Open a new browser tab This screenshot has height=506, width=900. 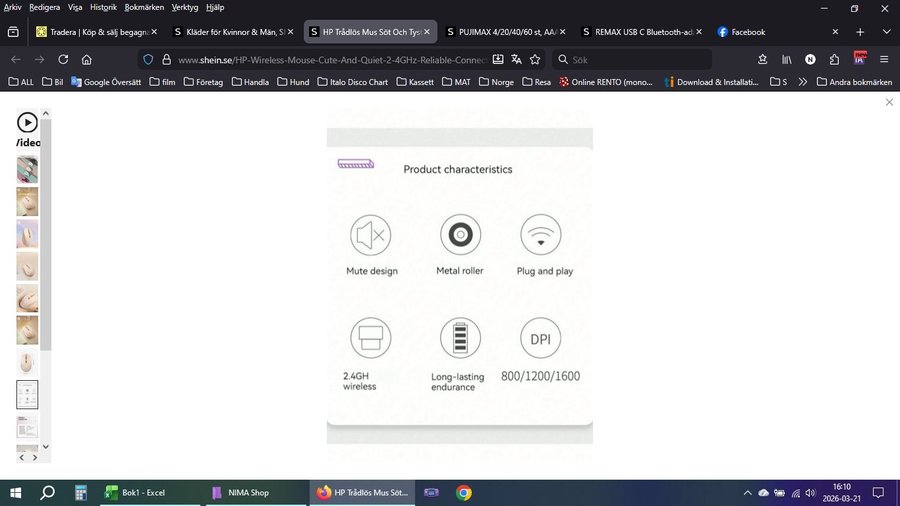pyautogui.click(x=860, y=32)
